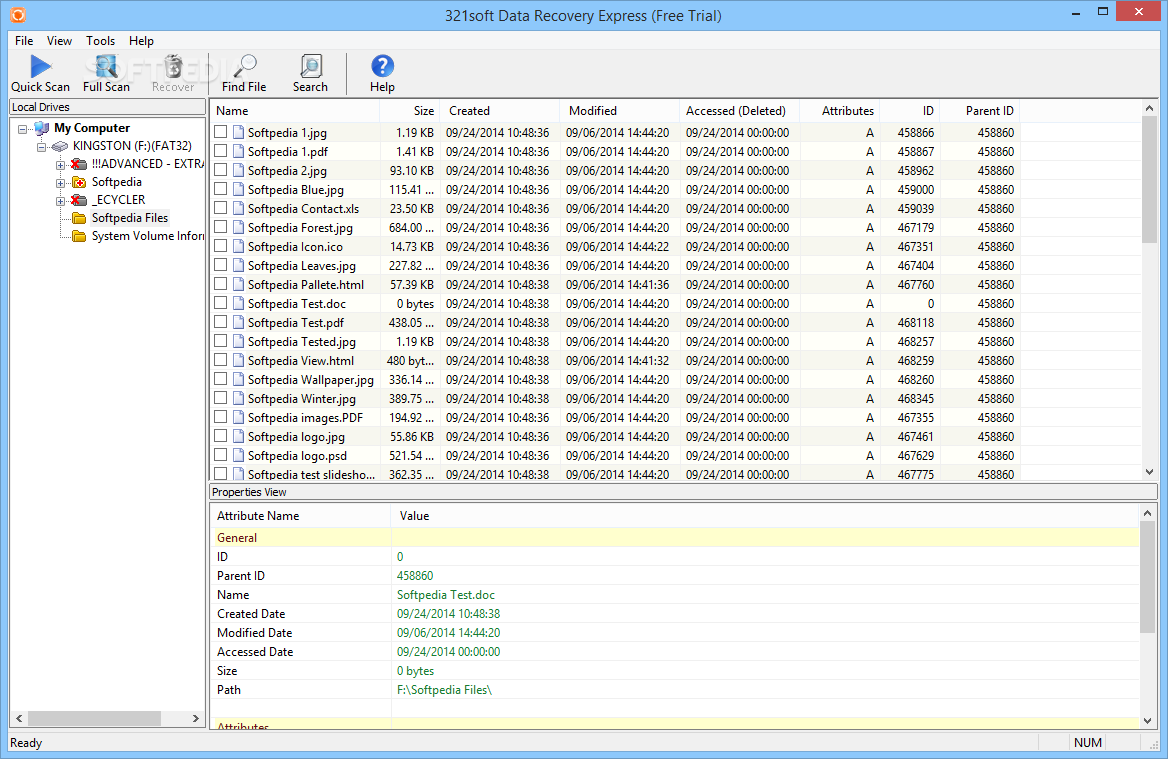Click the Attribute Name column header
The width and height of the screenshot is (1168, 759).
click(x=301, y=515)
